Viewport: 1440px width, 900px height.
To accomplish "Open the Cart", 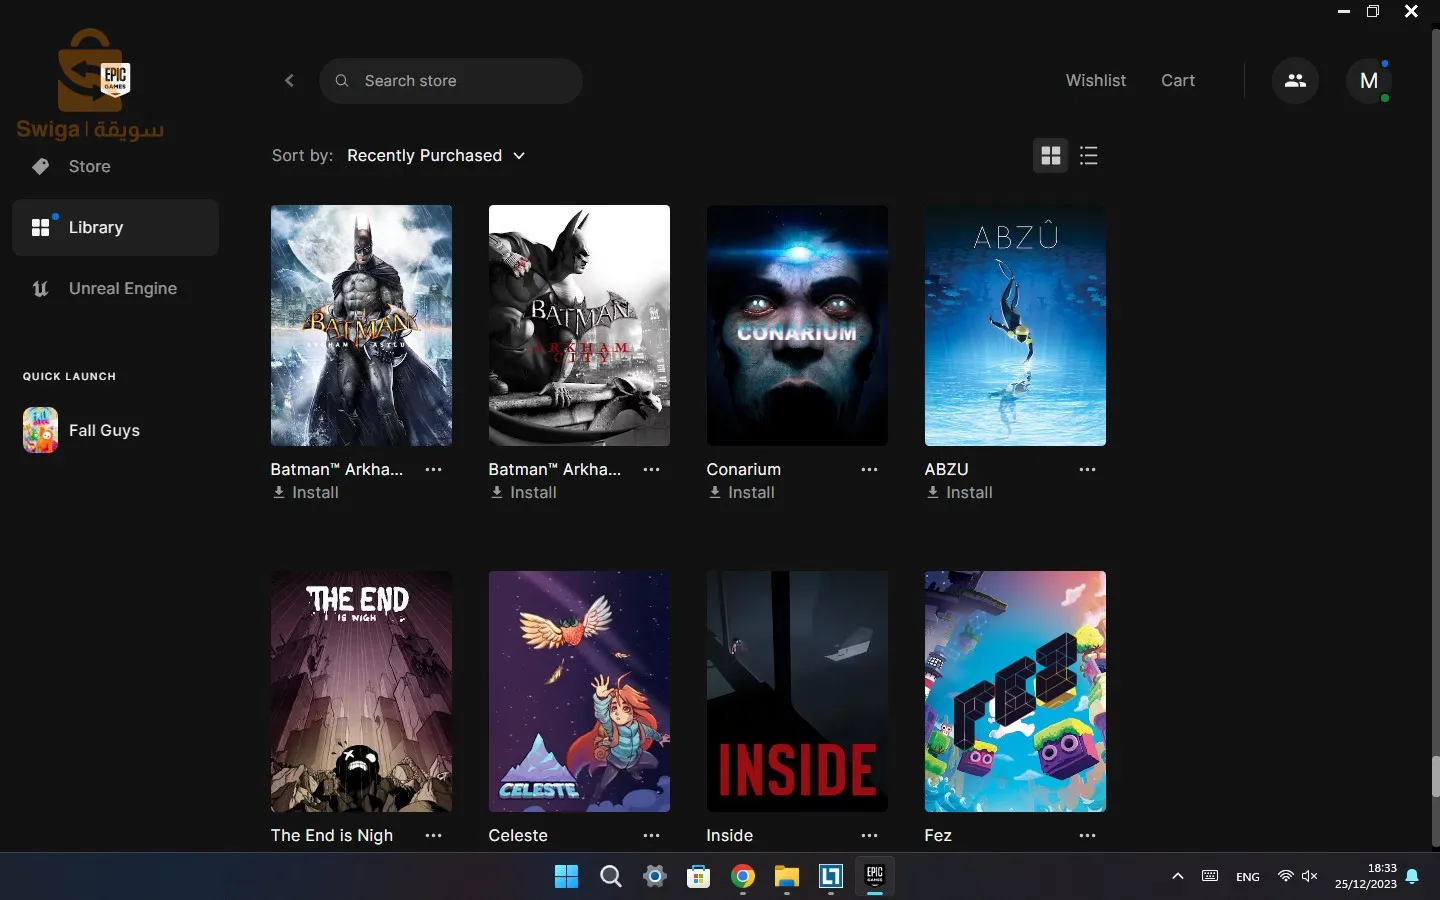I will pos(1177,81).
